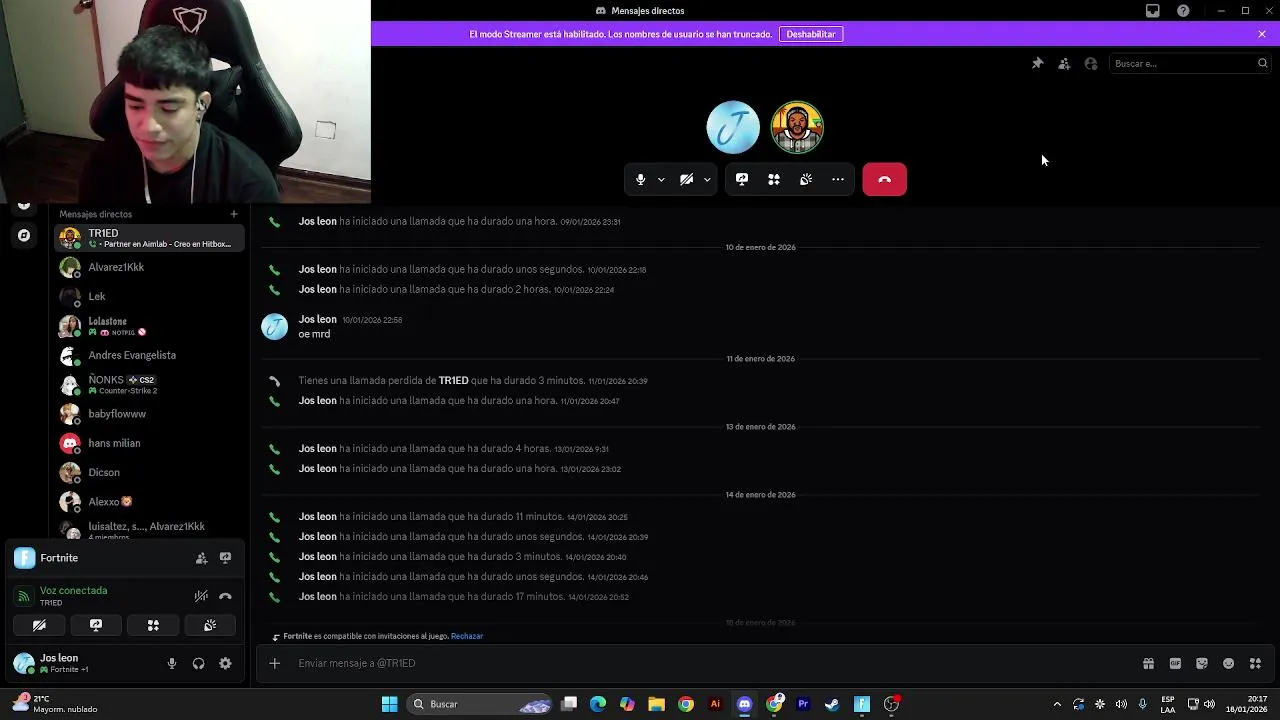Open soundboard from the voice panel
The width and height of the screenshot is (1280, 720).
(210, 625)
